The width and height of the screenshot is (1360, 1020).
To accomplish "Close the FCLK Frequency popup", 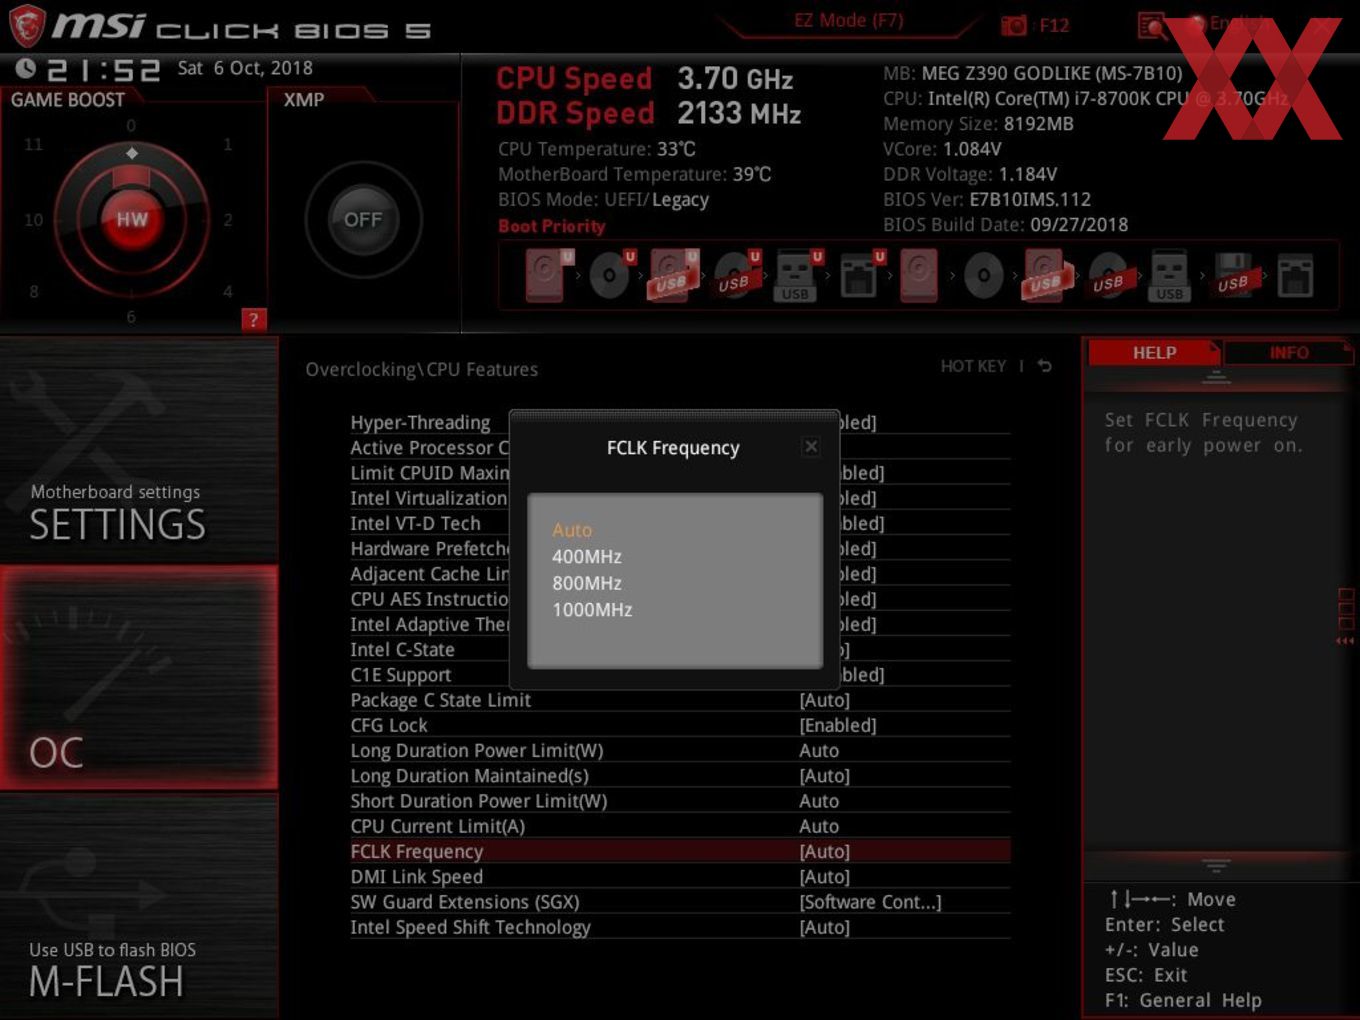I will click(x=811, y=447).
